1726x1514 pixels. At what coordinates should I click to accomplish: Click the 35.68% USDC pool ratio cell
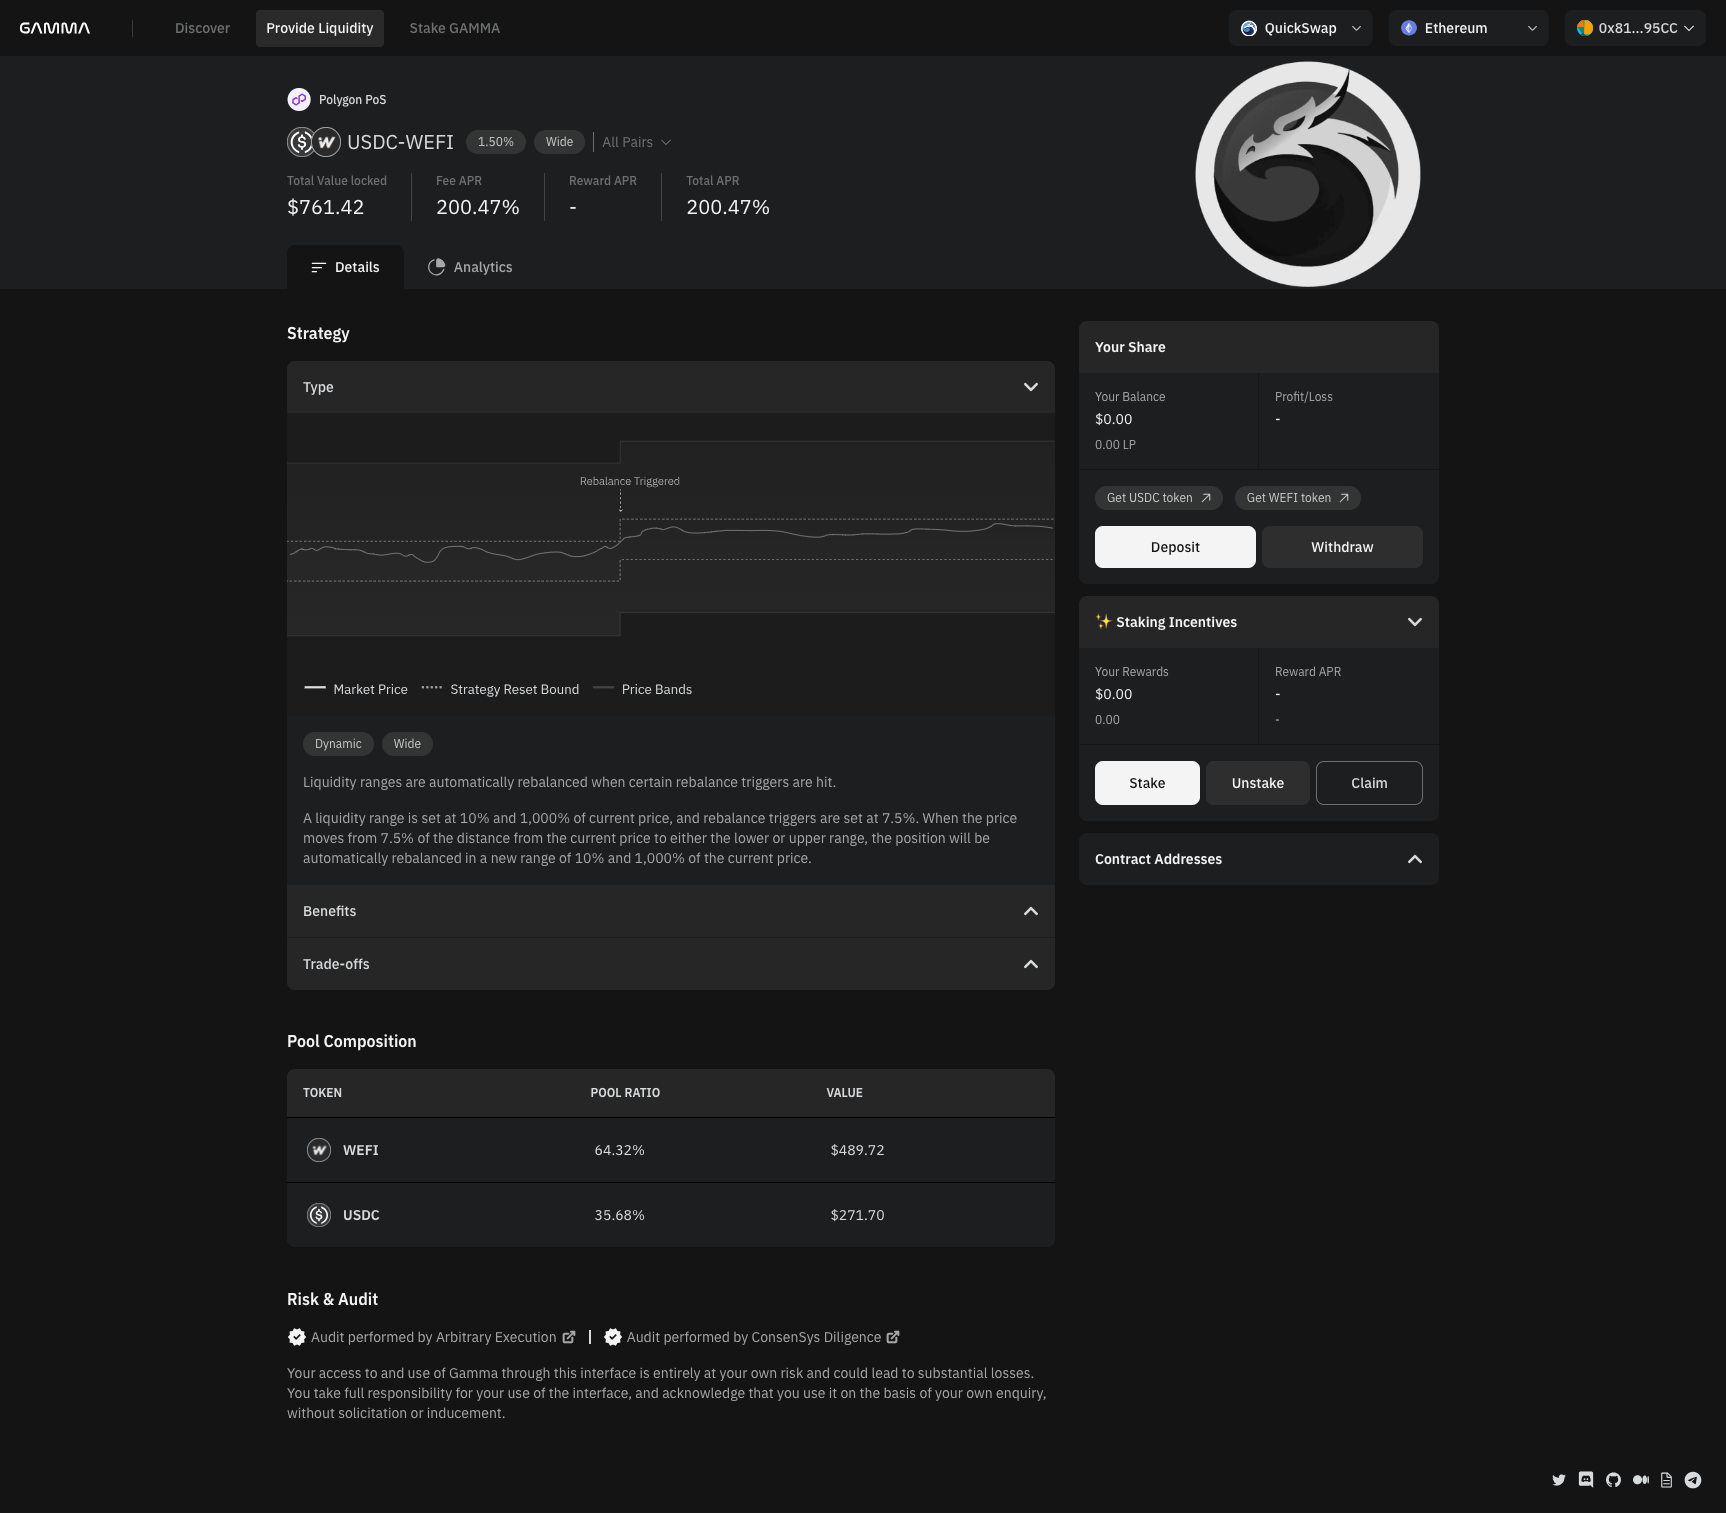click(620, 1215)
